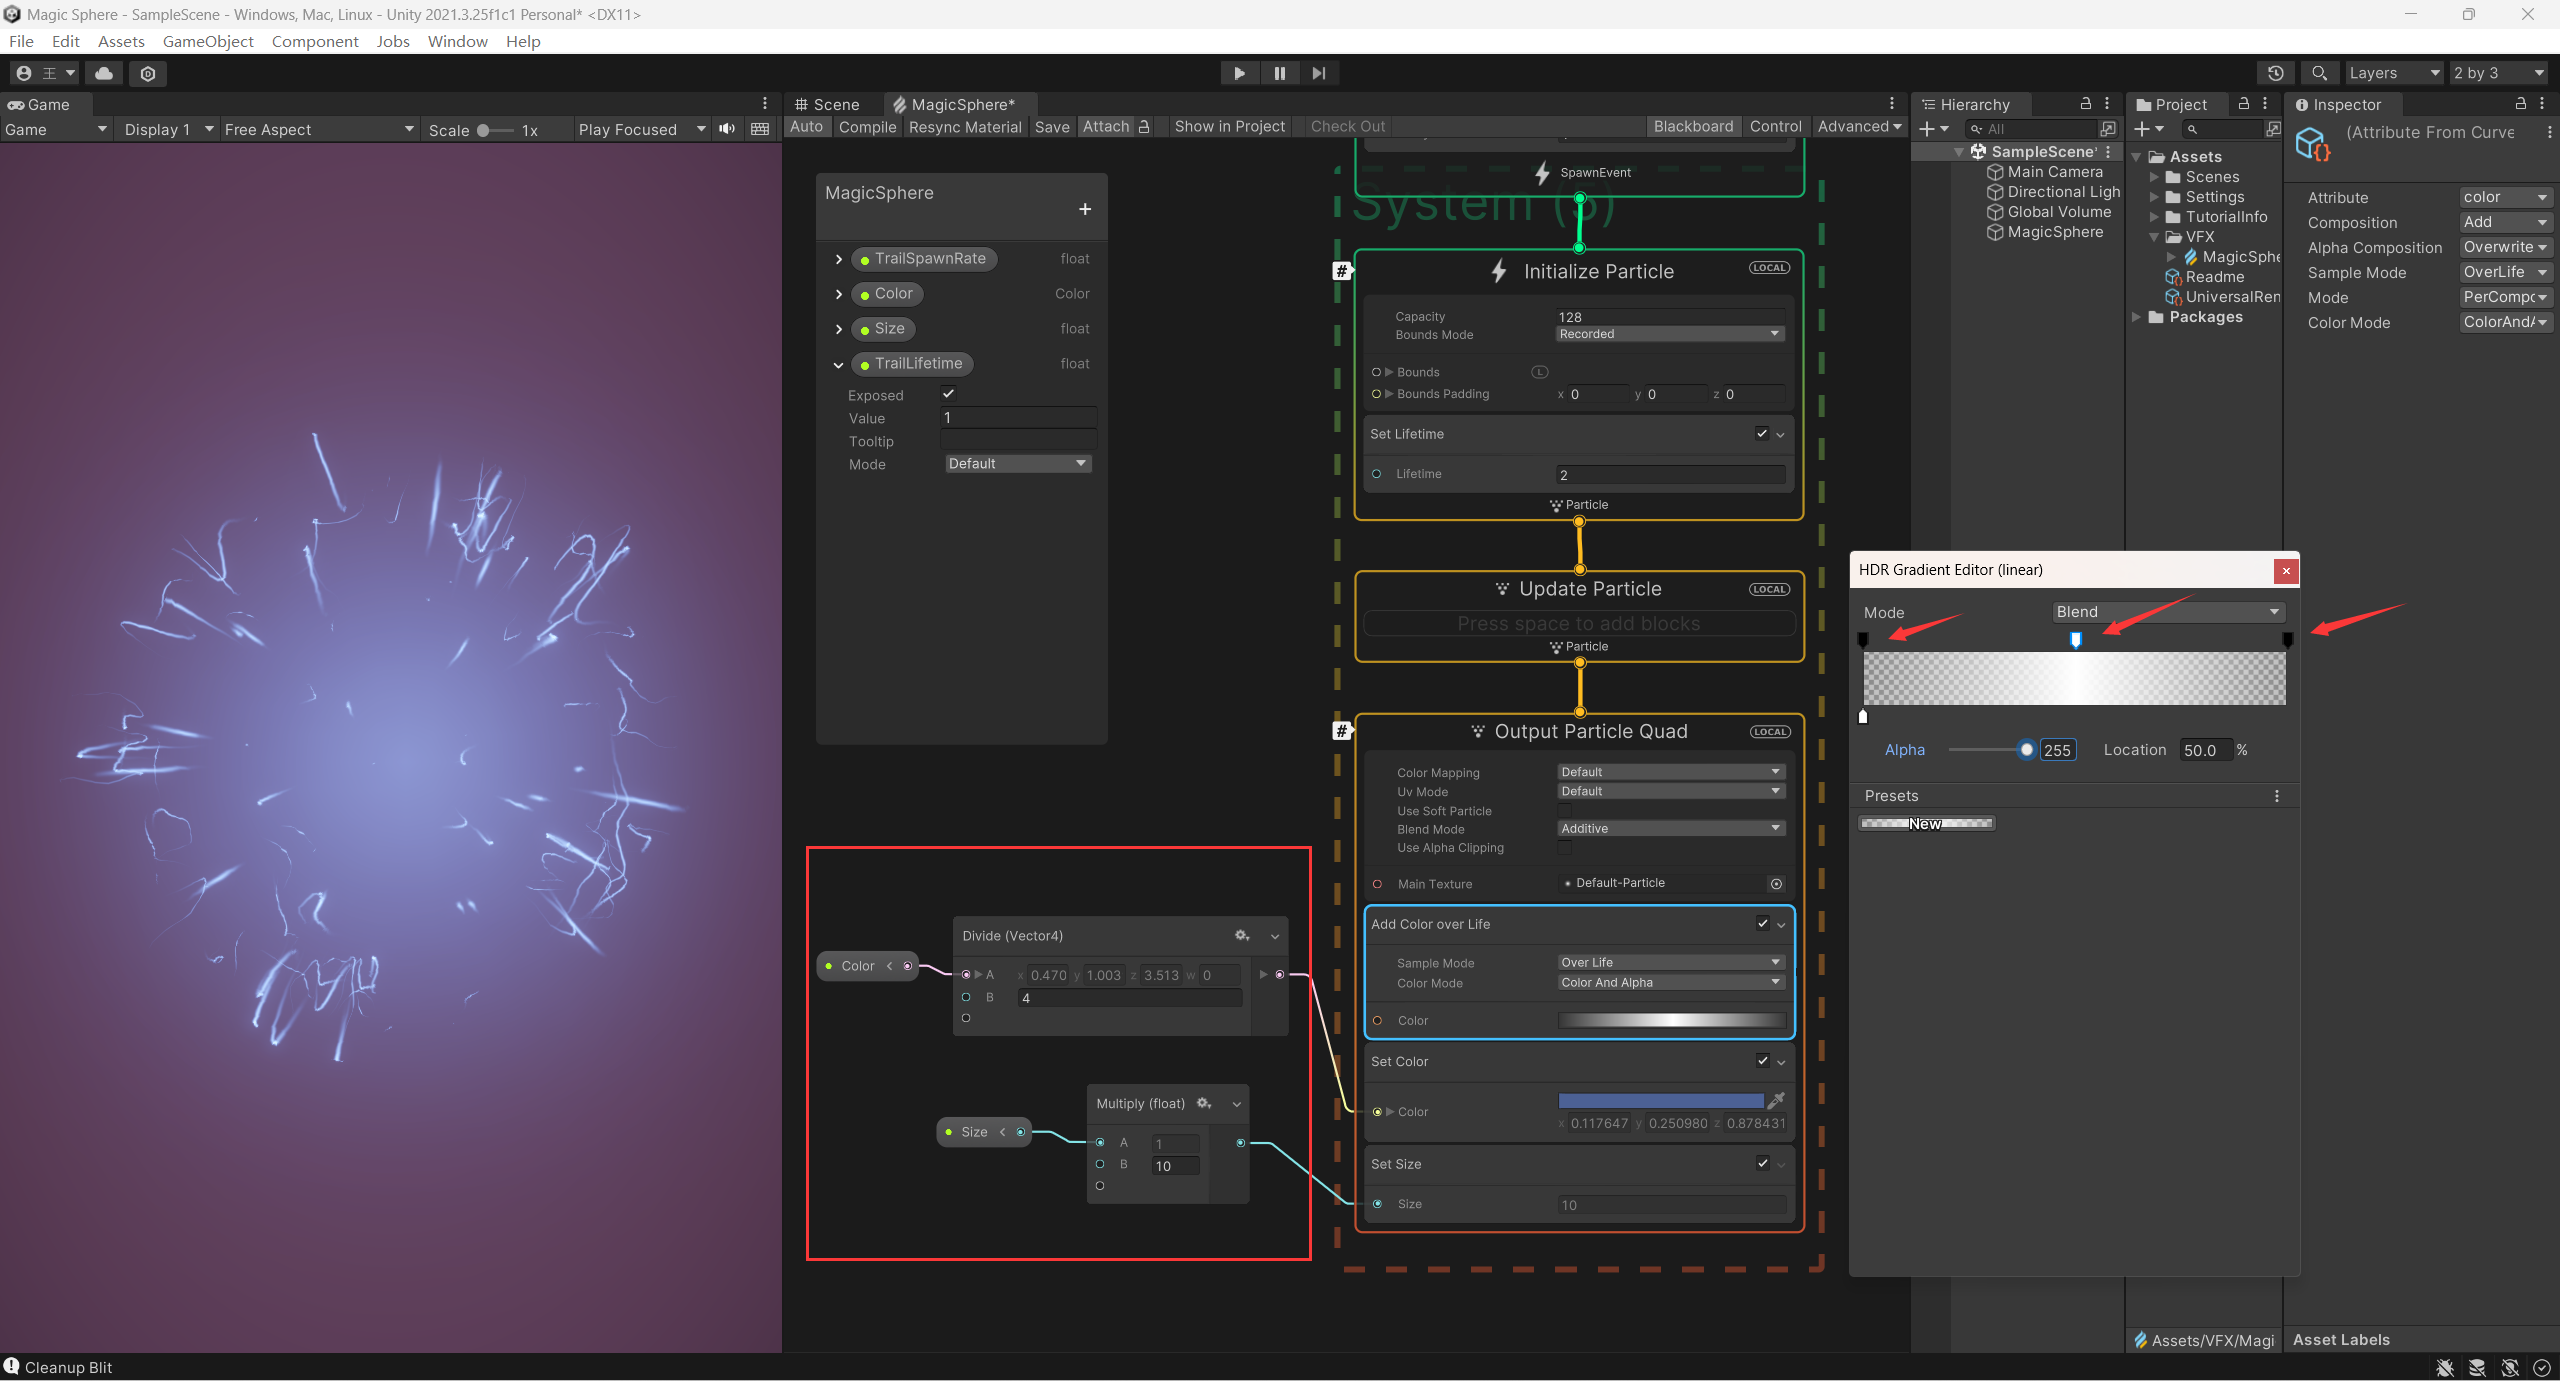Click plus icon in MagicSphere blackboard
Viewport: 2560px width, 1381px height.
click(x=1085, y=209)
